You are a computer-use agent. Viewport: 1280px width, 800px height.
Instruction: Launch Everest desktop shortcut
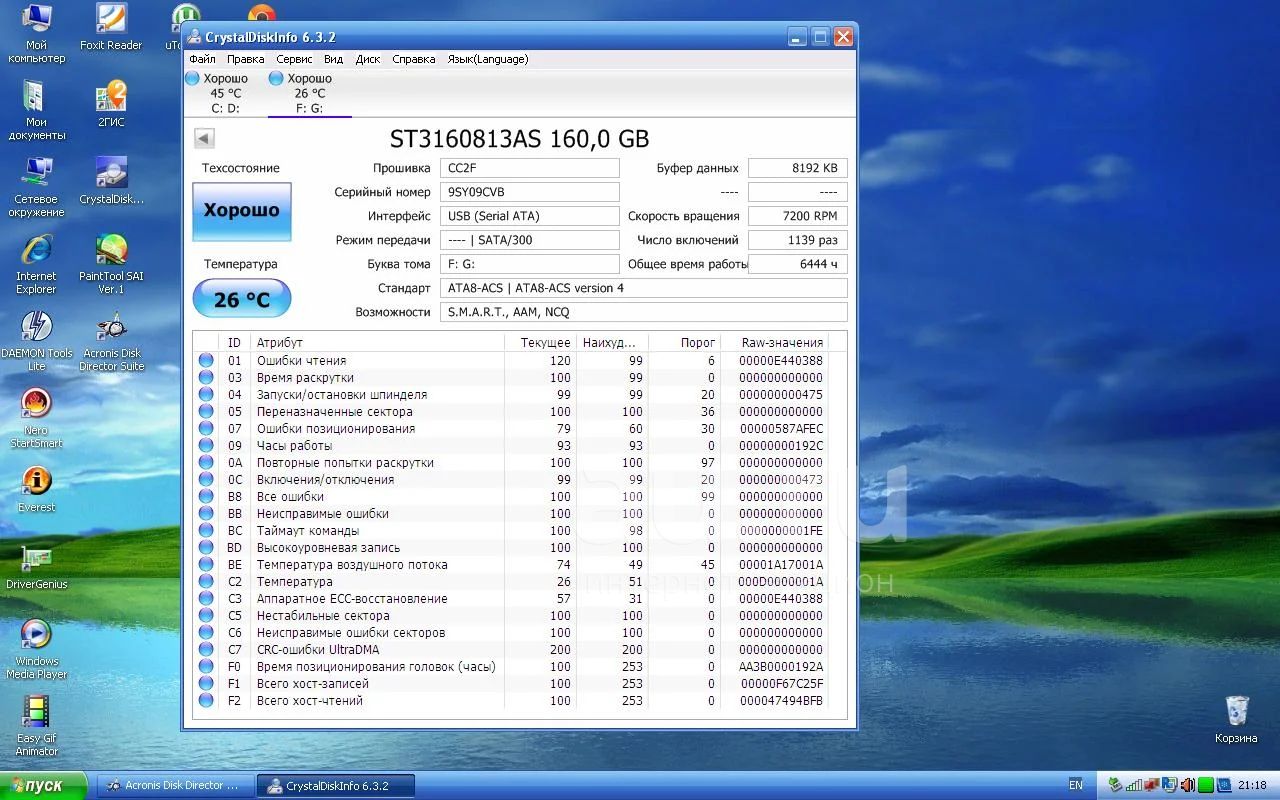tap(36, 490)
